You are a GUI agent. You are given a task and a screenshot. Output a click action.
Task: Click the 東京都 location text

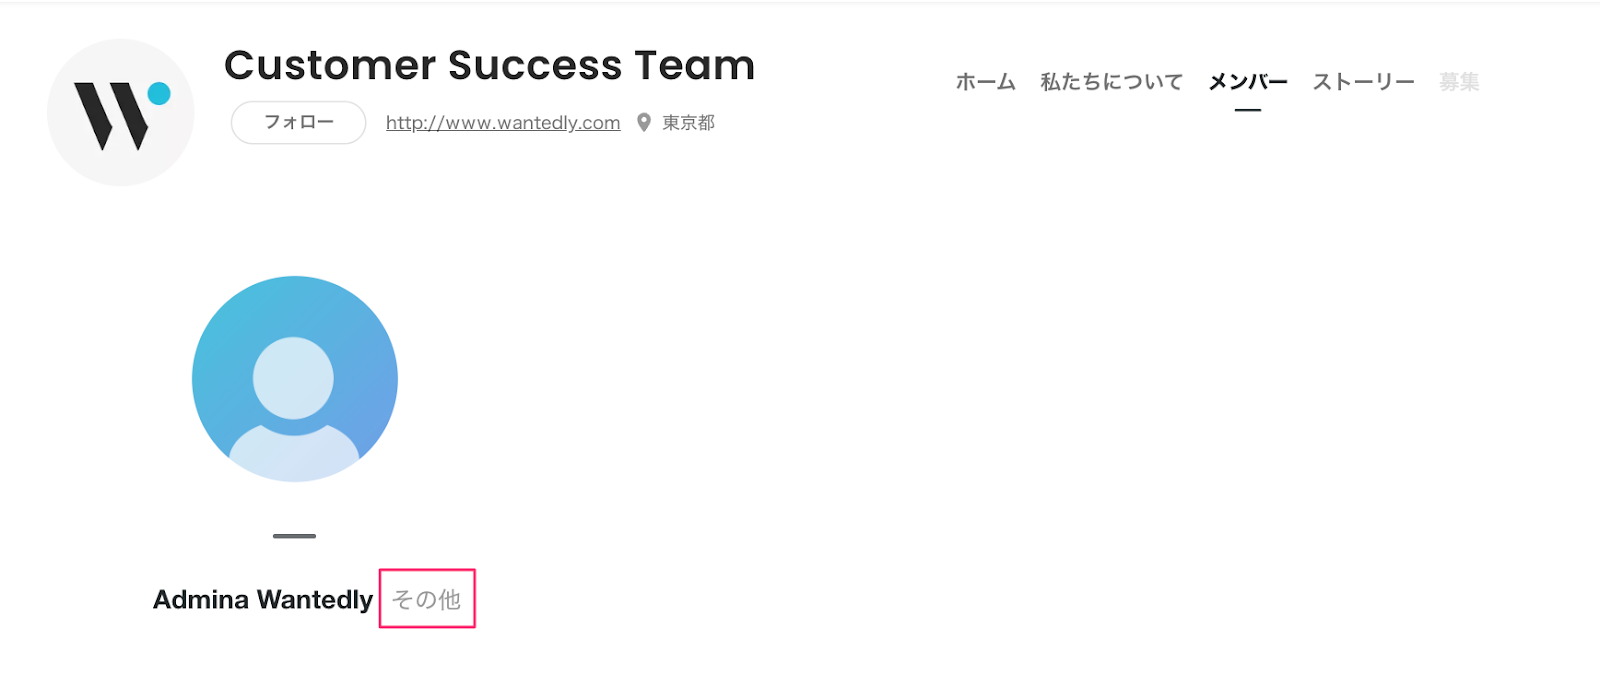click(x=689, y=122)
